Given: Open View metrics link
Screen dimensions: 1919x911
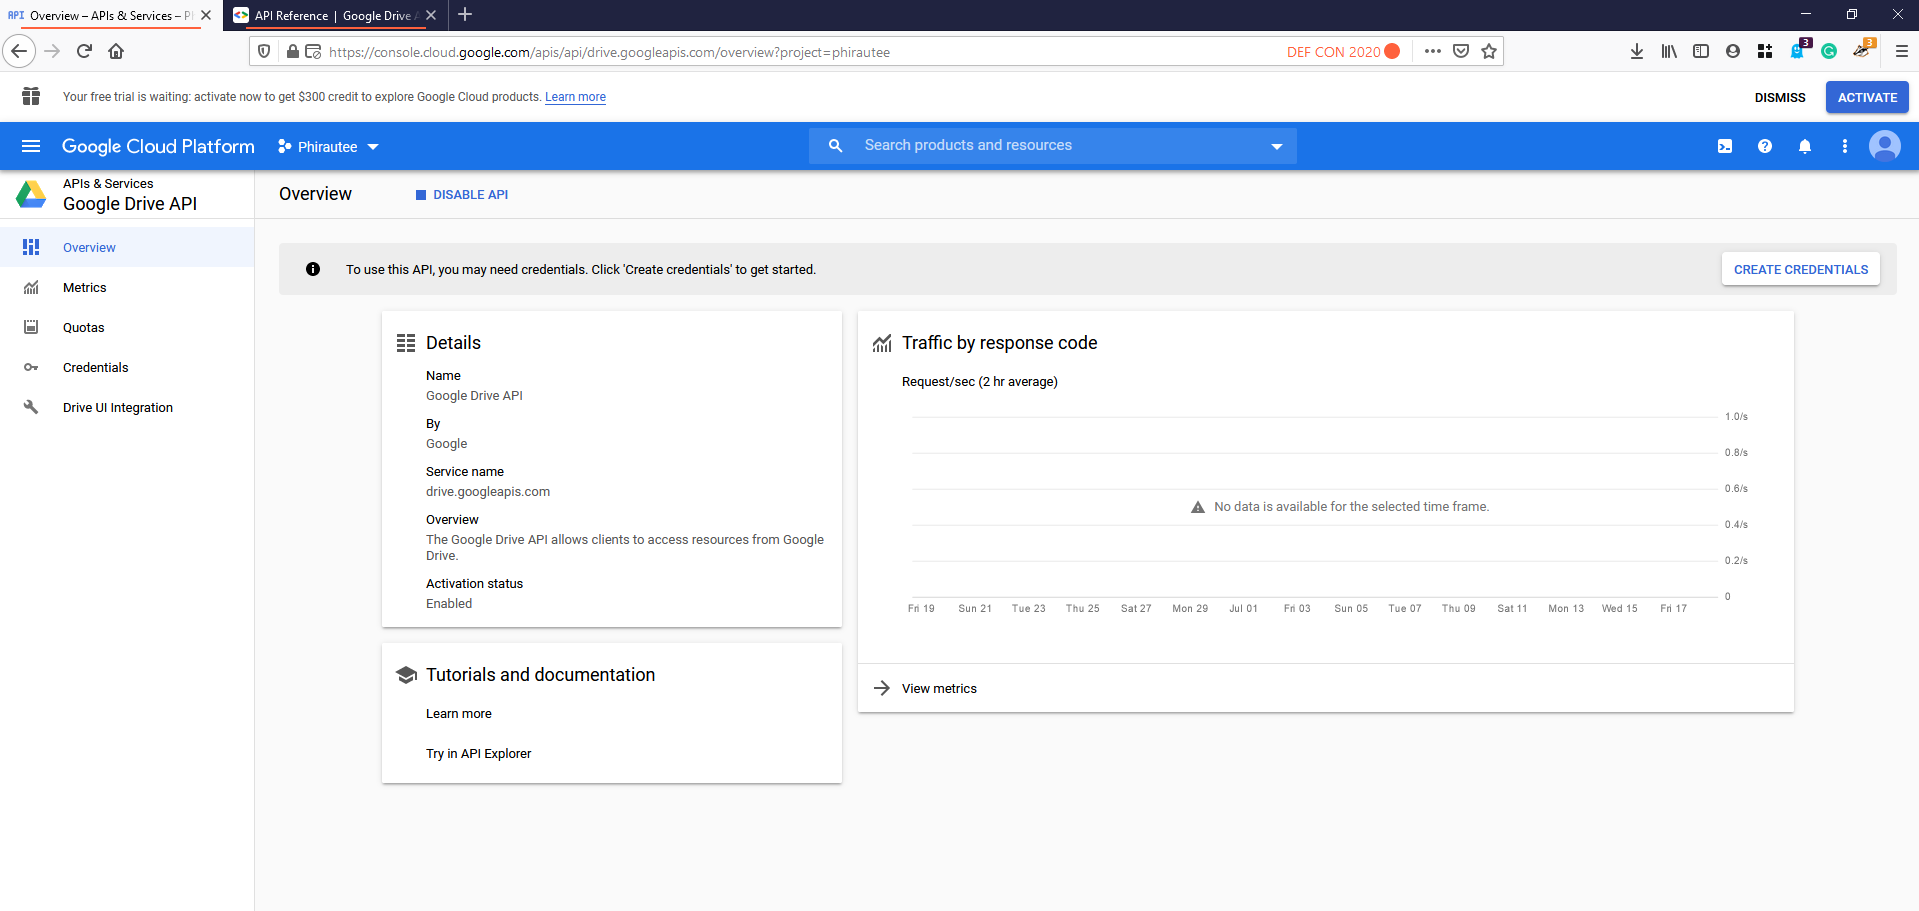Looking at the screenshot, I should (939, 688).
